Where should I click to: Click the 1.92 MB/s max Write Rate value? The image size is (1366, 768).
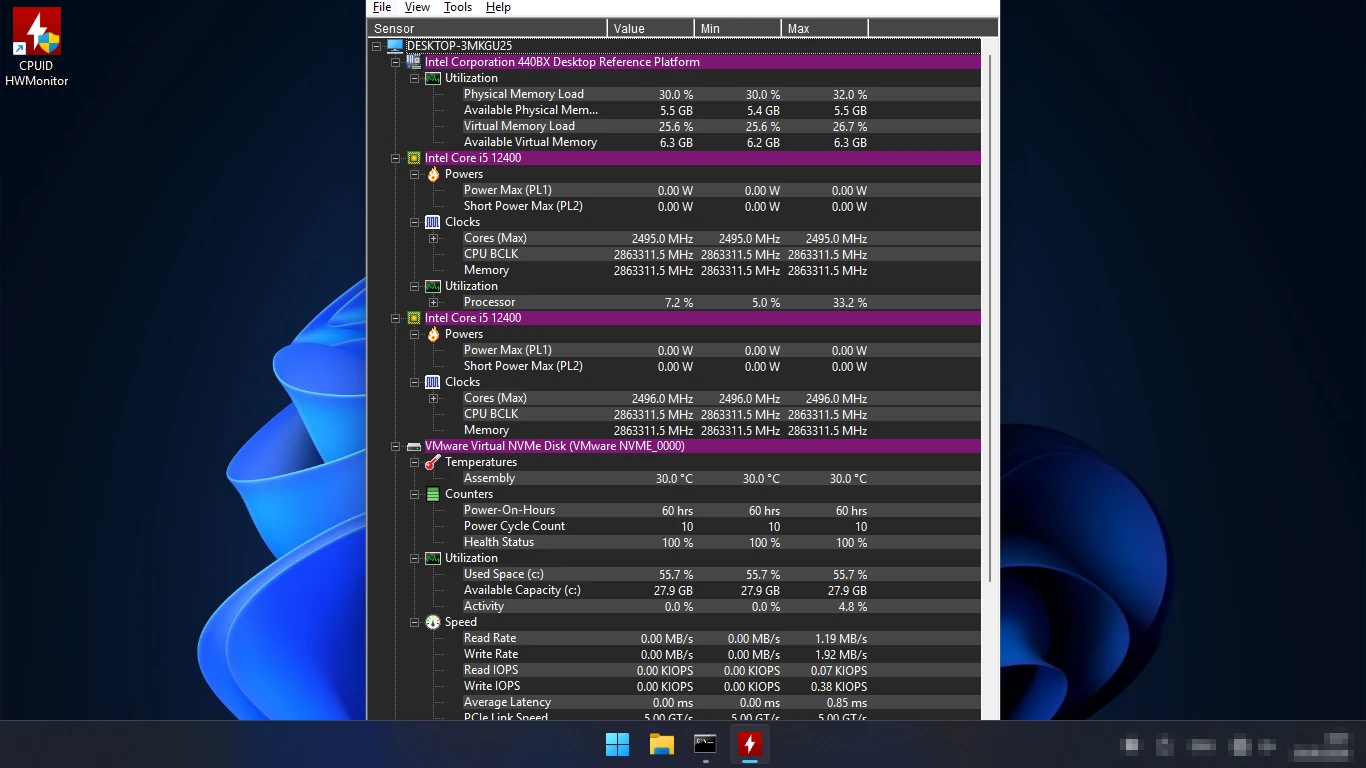pos(840,654)
